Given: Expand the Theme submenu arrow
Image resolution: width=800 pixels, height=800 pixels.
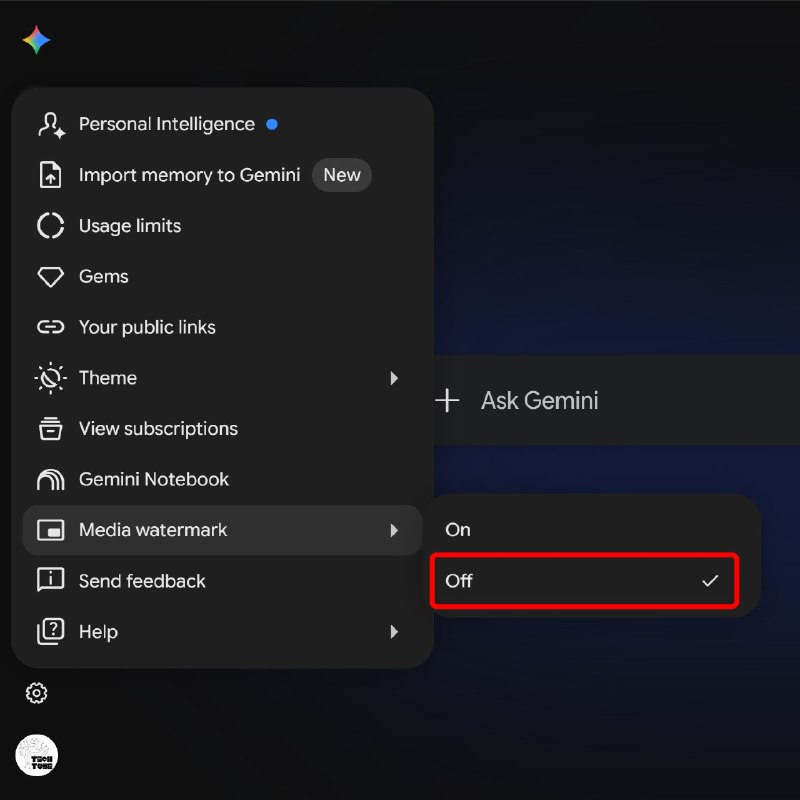Looking at the screenshot, I should (394, 378).
